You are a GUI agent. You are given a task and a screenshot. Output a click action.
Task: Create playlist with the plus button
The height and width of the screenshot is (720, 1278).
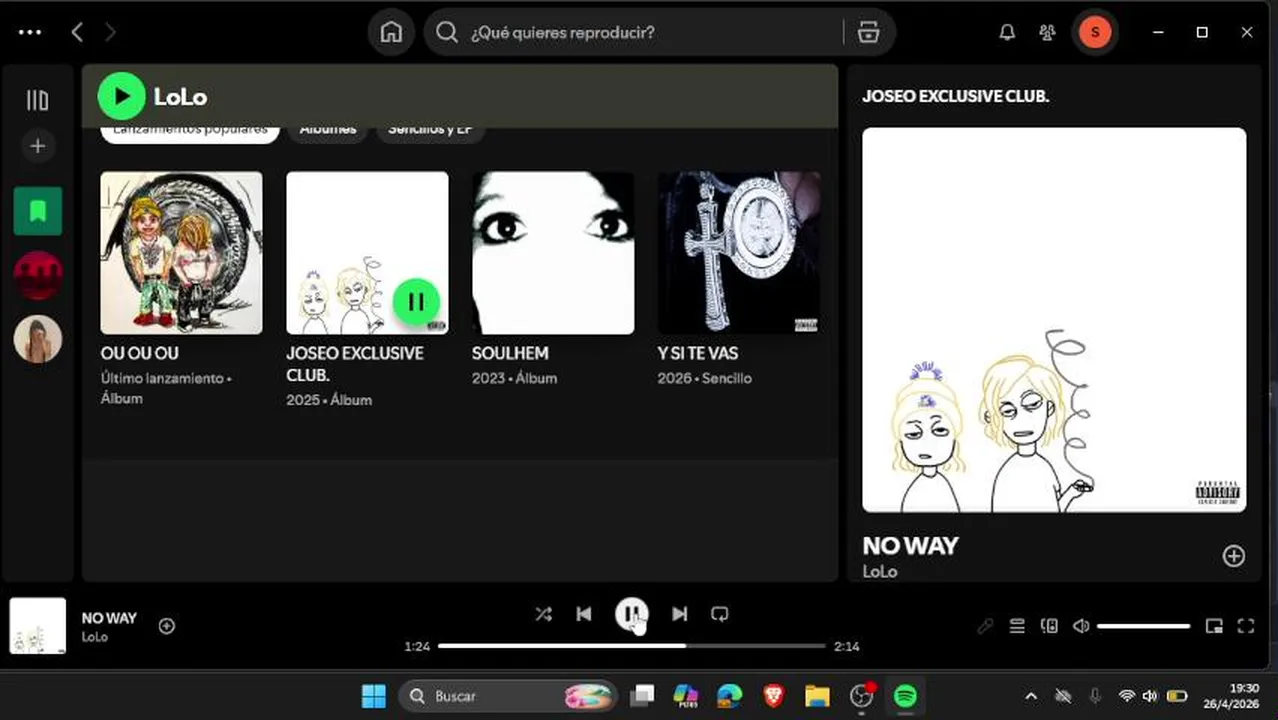[38, 146]
